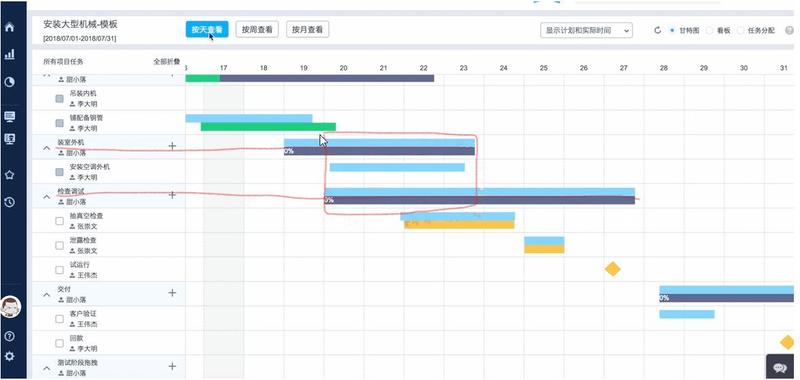The width and height of the screenshot is (800, 380).
Task: Check the 客户验证 task checkbox
Action: coord(60,319)
